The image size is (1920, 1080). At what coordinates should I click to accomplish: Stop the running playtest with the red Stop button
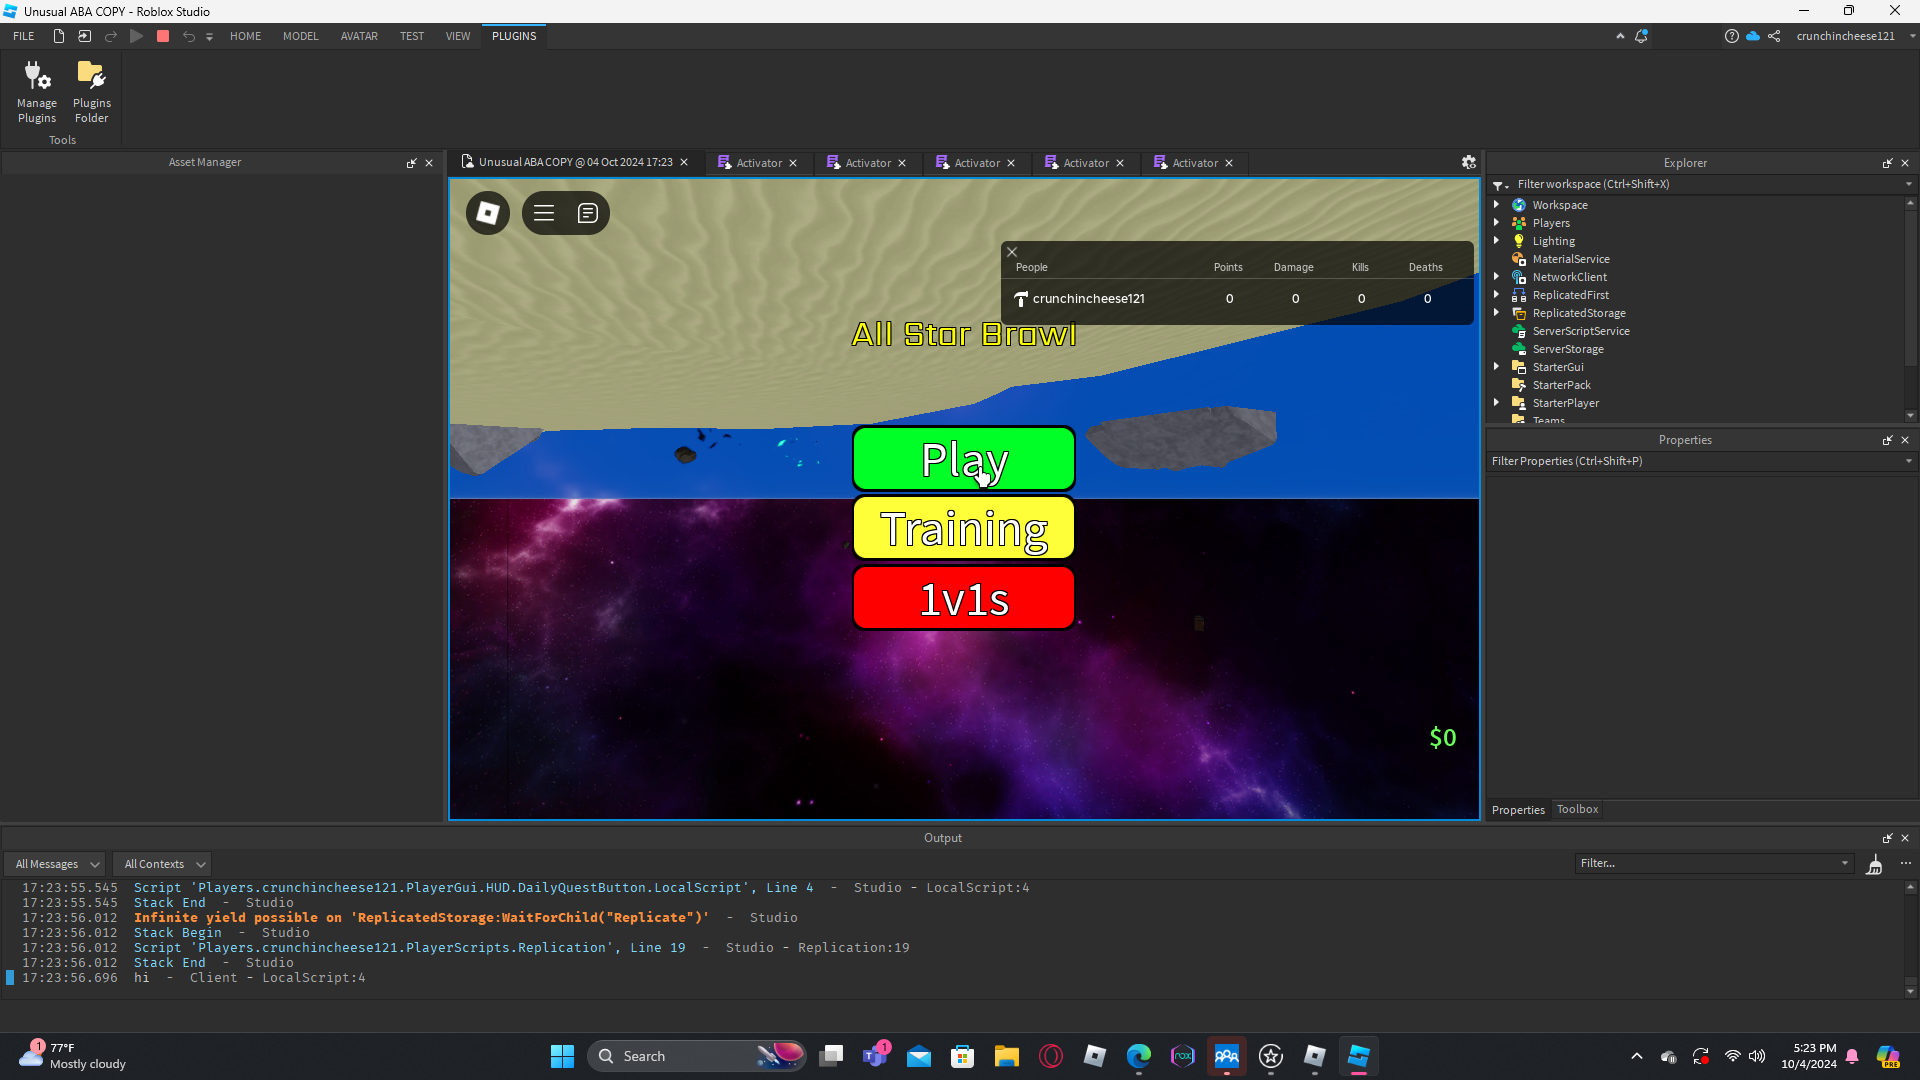[163, 36]
